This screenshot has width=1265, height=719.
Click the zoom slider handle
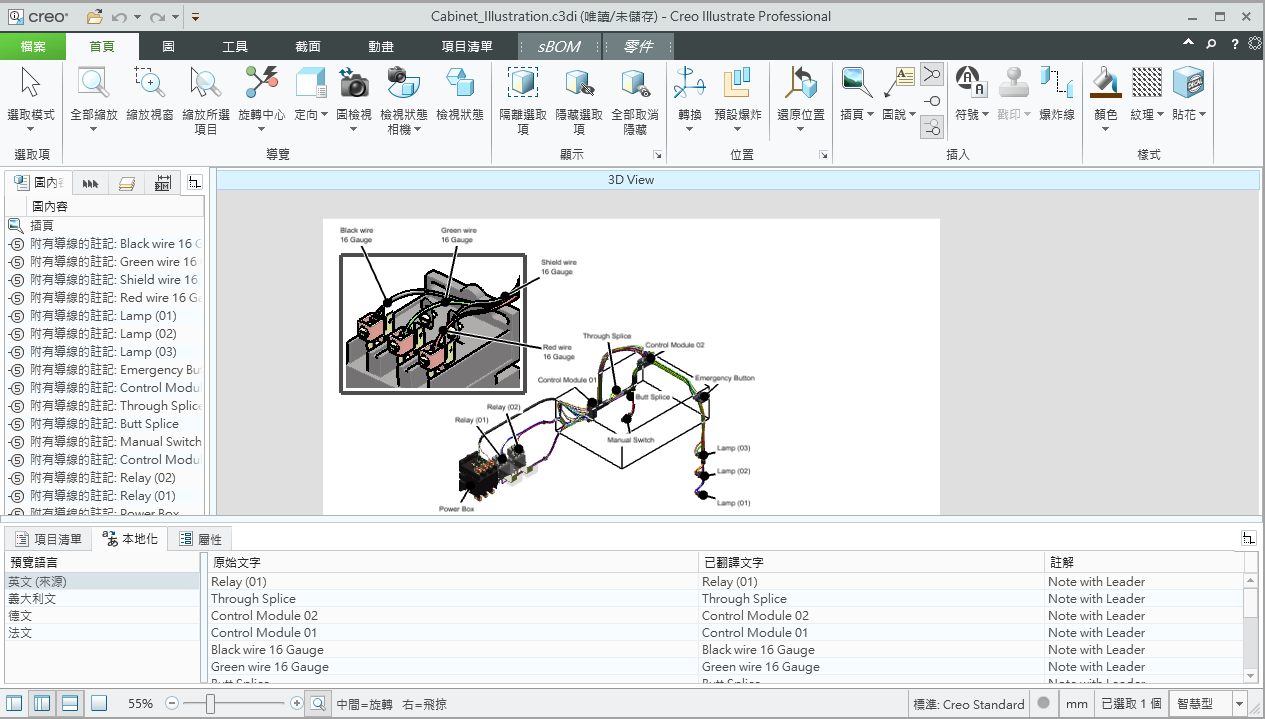click(x=210, y=704)
